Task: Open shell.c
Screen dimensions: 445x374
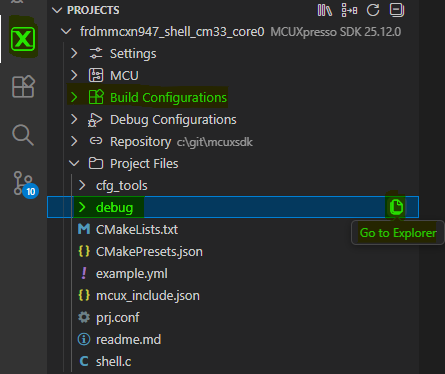Action: pyautogui.click(x=114, y=362)
